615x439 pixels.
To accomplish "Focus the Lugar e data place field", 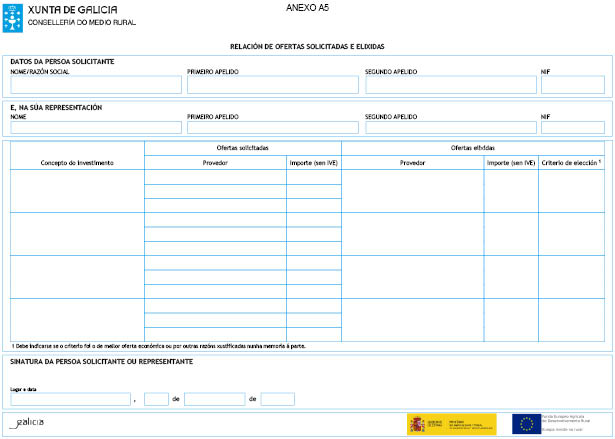I will [x=70, y=399].
